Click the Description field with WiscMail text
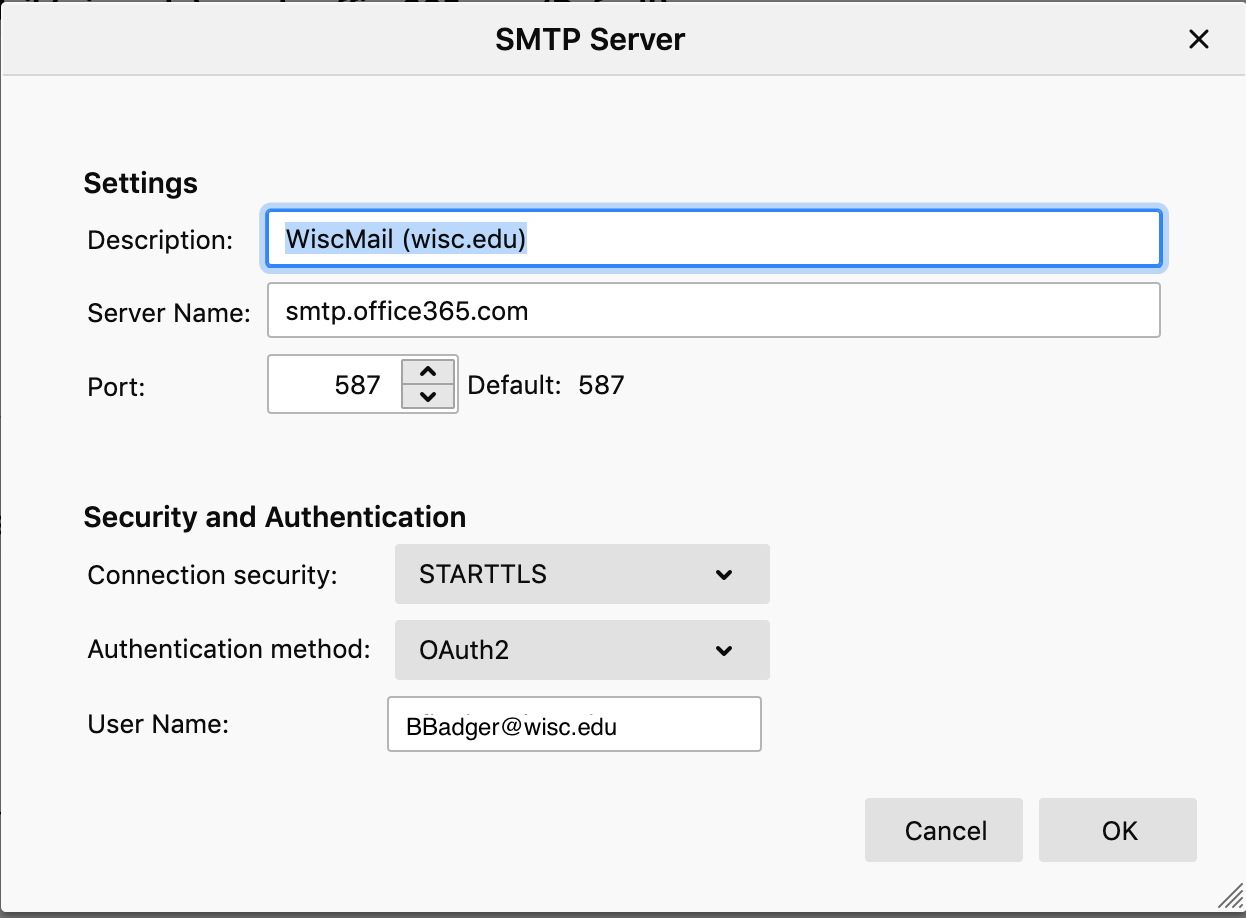Viewport: 1246px width, 918px height. point(713,240)
